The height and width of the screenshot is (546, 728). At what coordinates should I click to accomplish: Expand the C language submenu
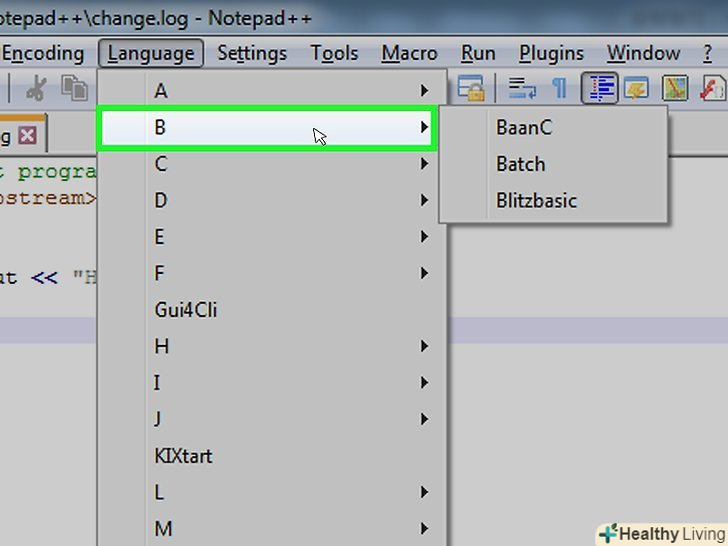272,163
